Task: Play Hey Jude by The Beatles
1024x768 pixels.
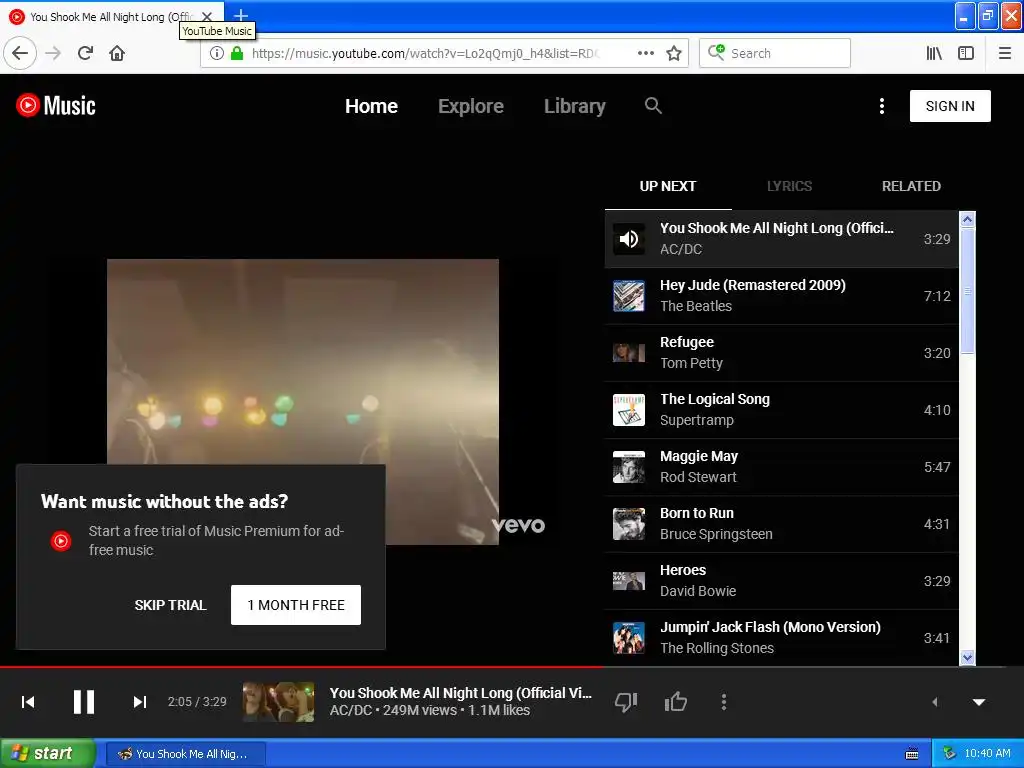Action: [781, 296]
